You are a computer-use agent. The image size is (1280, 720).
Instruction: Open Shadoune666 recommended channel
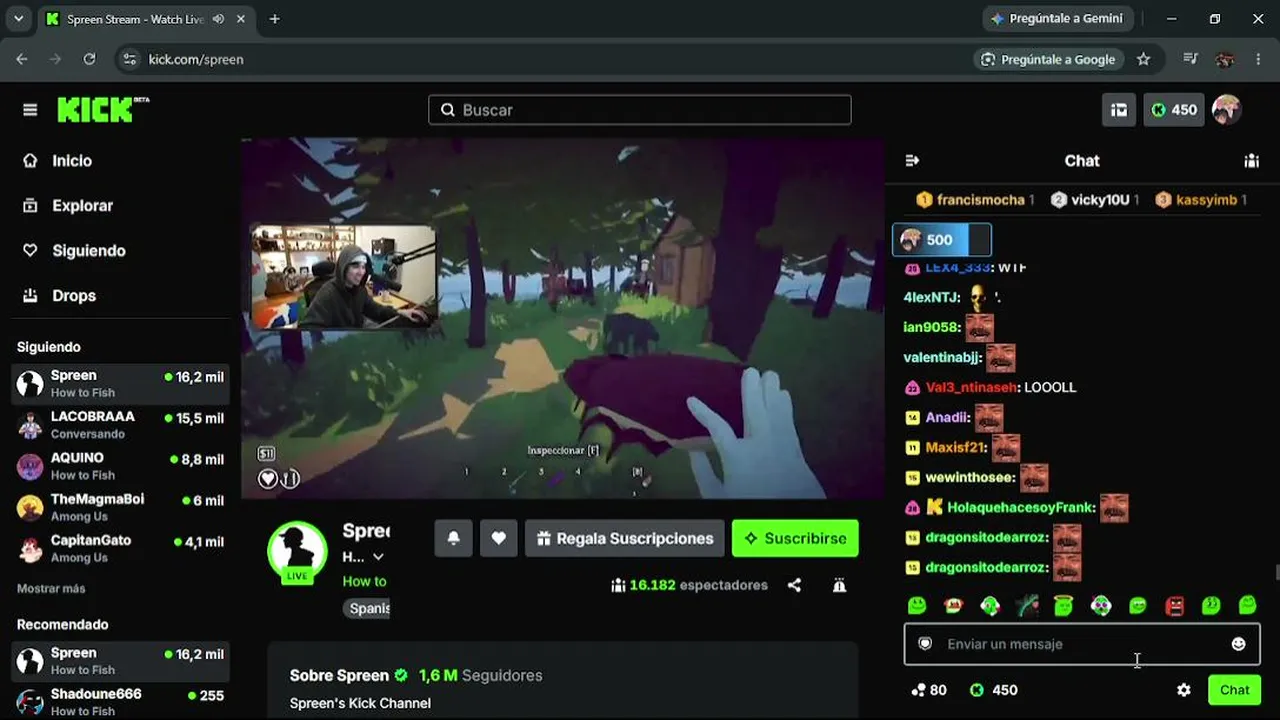(120, 702)
